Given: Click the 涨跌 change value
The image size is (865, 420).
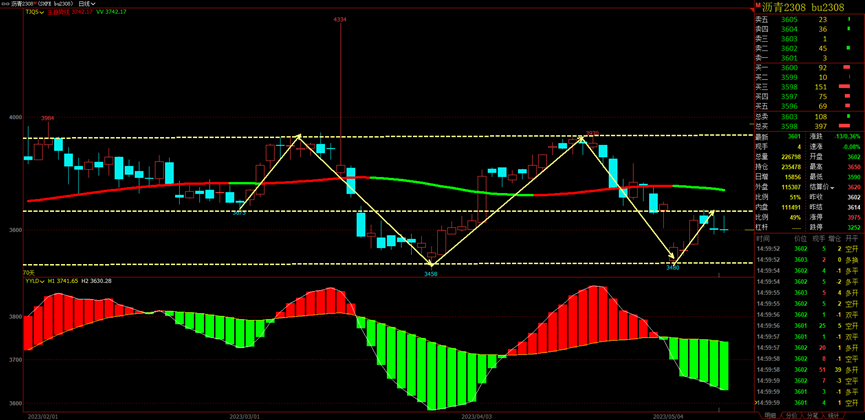Looking at the screenshot, I should point(845,137).
